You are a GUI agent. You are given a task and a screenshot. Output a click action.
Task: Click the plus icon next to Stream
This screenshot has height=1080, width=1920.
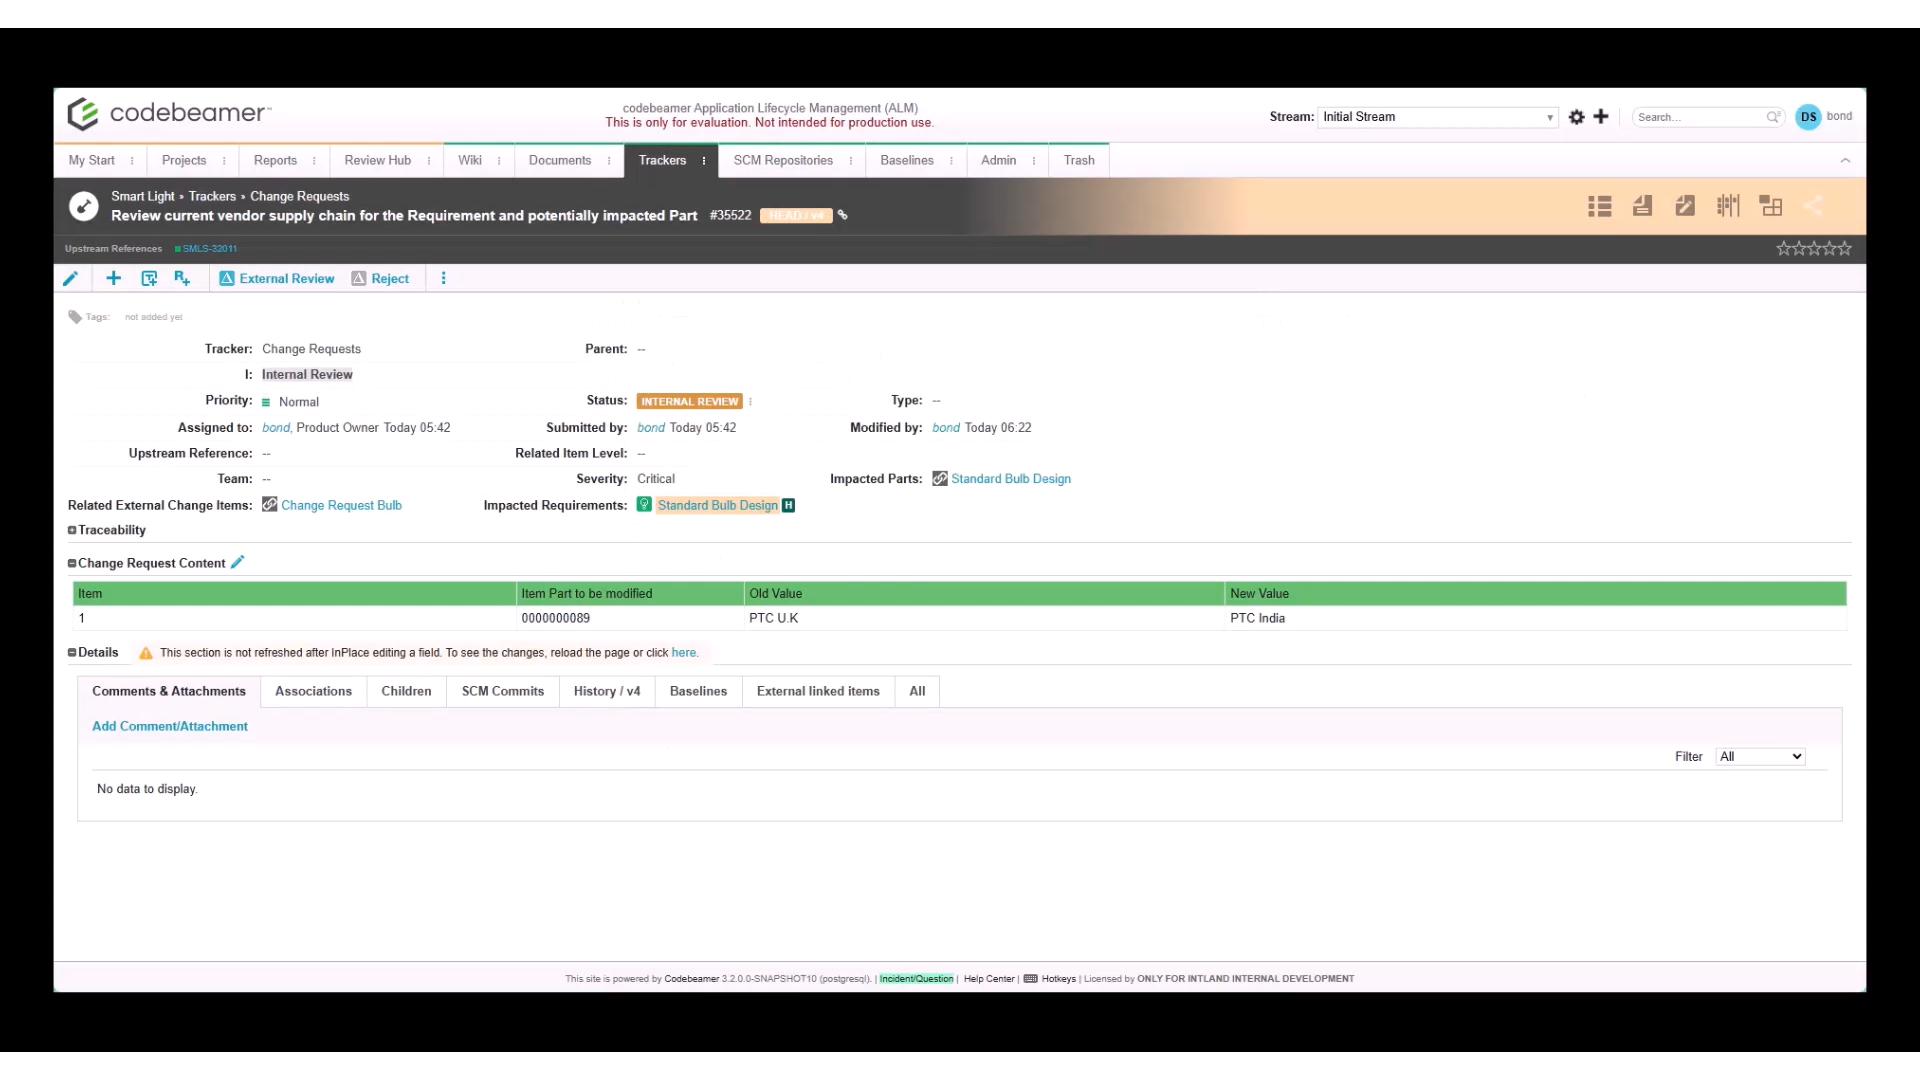coord(1601,117)
